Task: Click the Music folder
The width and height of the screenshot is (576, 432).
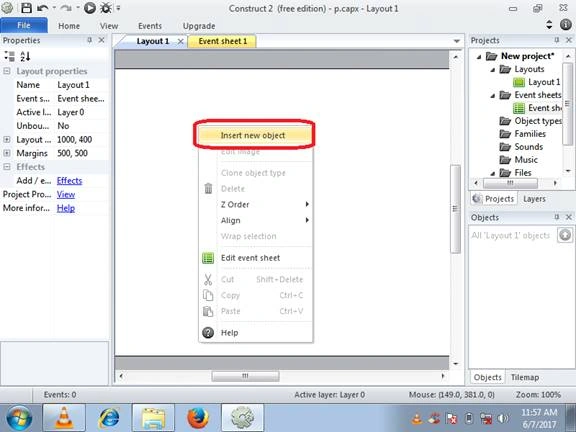Action: (x=519, y=159)
